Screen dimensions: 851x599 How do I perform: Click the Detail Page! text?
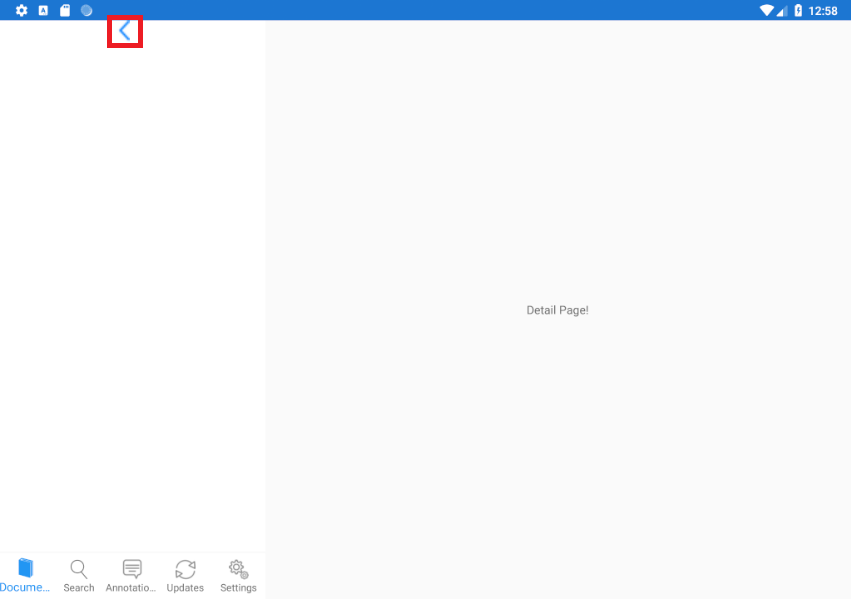pos(557,310)
